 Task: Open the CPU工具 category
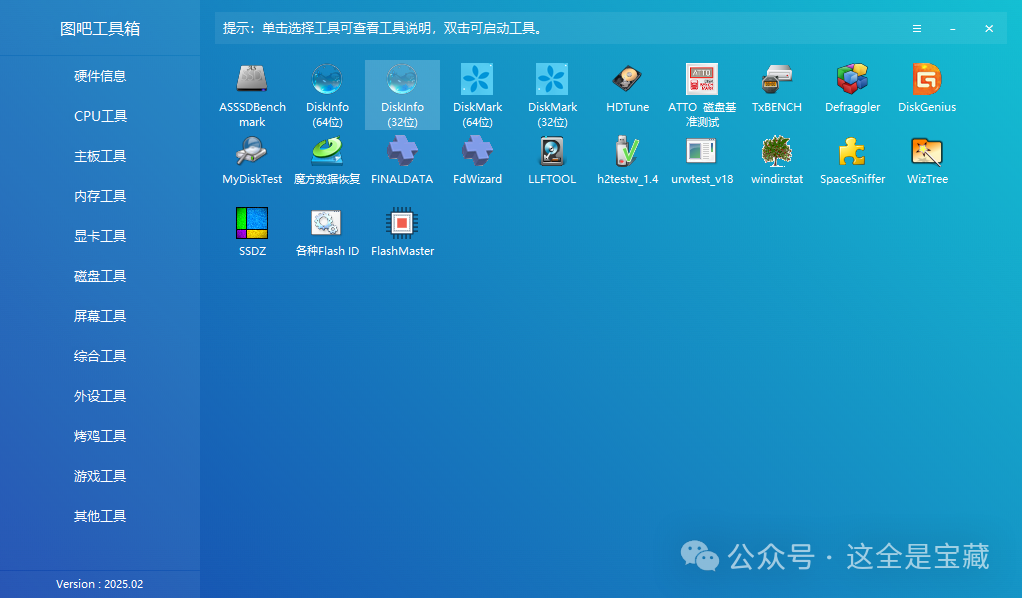pos(100,116)
